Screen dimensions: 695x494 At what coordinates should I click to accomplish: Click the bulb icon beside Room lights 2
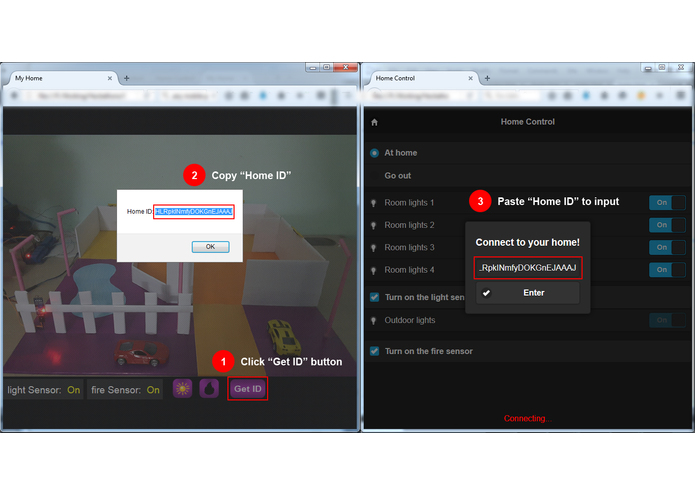(x=374, y=226)
